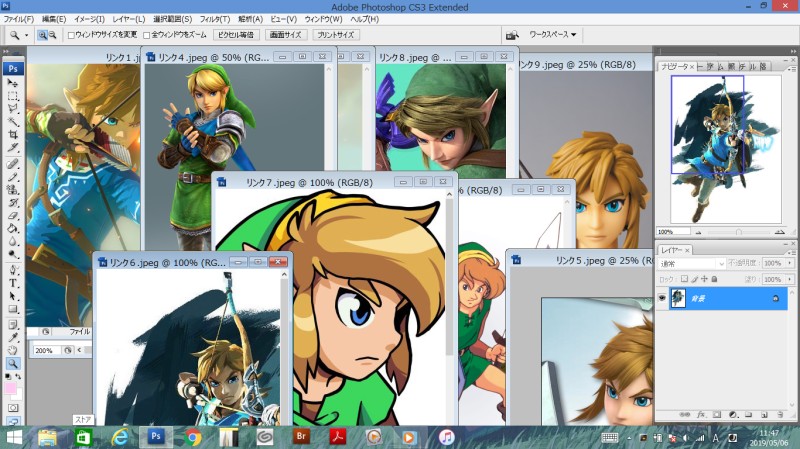Select the Healing Brush tool
Screen dimensions: 800x449
pos(13,164)
